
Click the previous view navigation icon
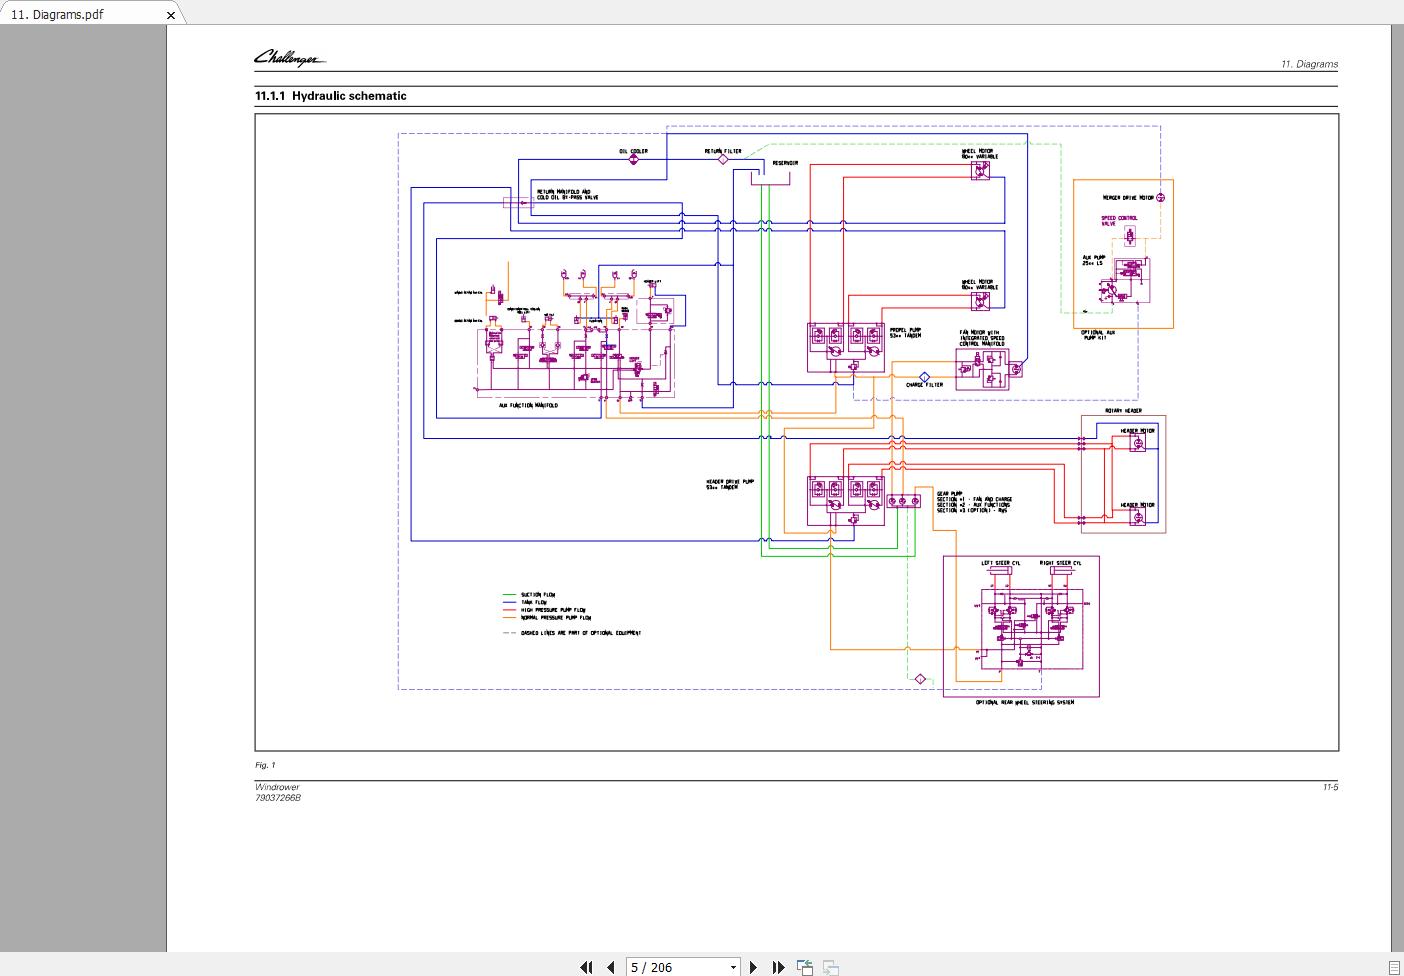[x=805, y=967]
